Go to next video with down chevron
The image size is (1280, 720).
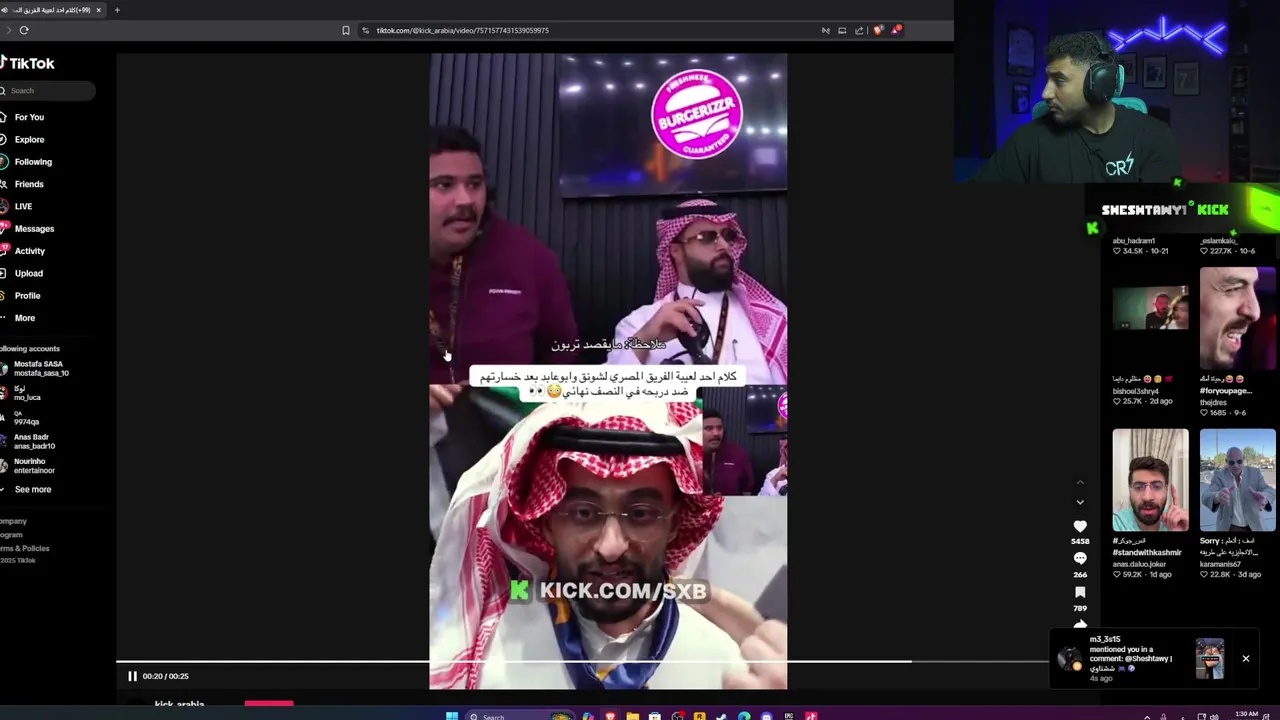(1080, 502)
